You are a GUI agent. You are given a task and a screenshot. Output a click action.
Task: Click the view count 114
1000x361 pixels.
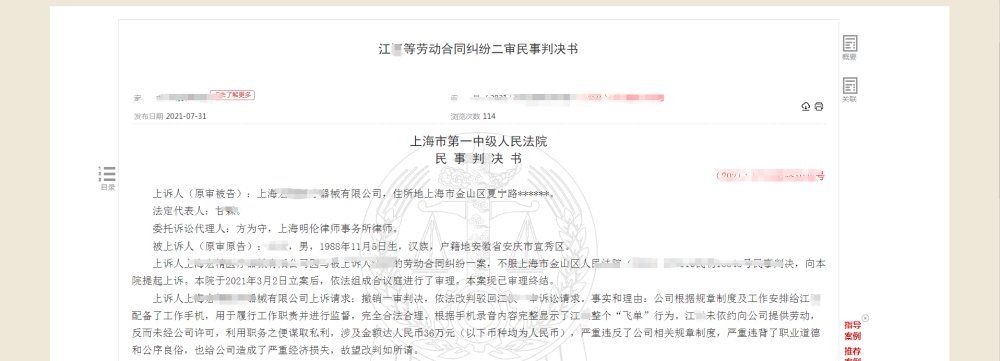tap(489, 116)
